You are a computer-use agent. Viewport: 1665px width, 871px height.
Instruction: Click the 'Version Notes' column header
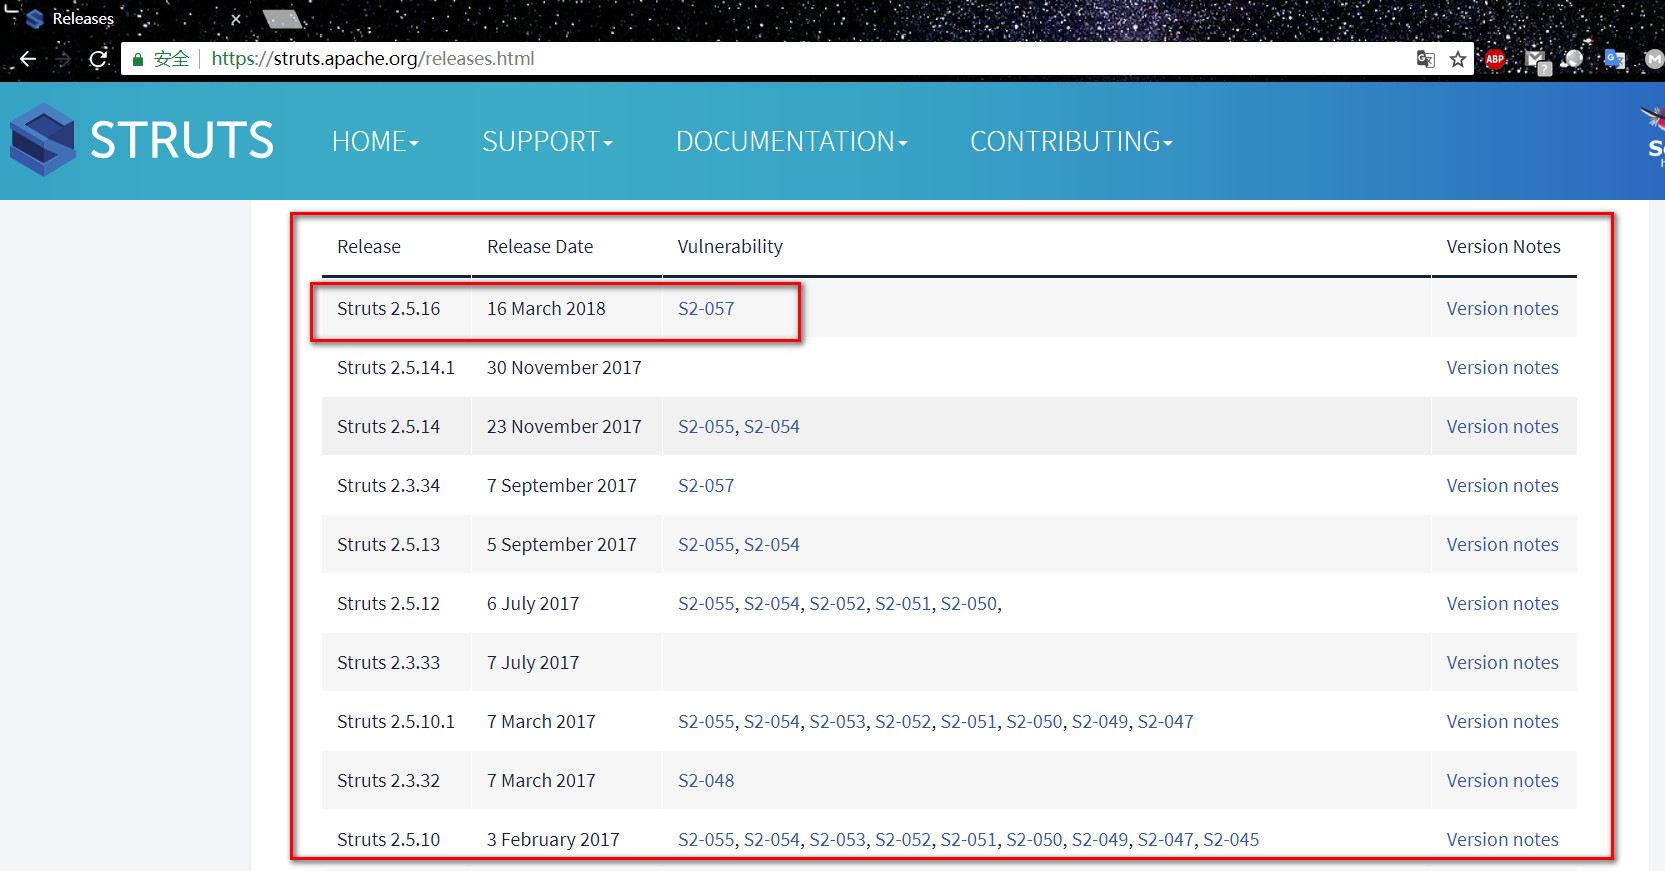pyautogui.click(x=1503, y=247)
